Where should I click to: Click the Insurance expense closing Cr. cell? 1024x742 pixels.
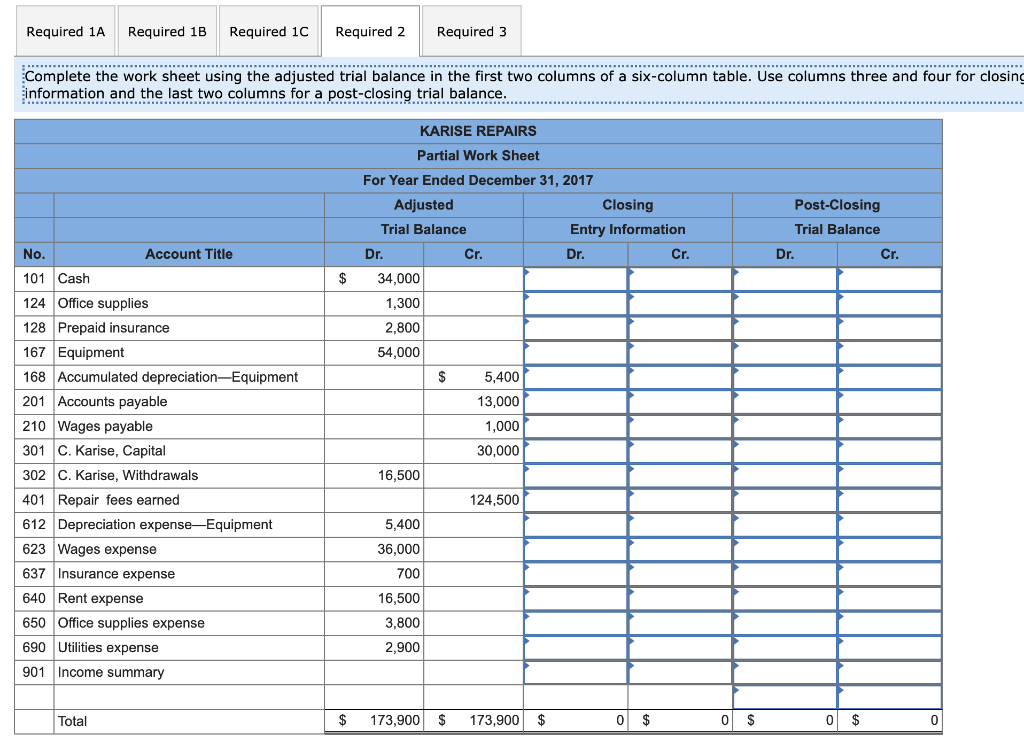pos(680,573)
